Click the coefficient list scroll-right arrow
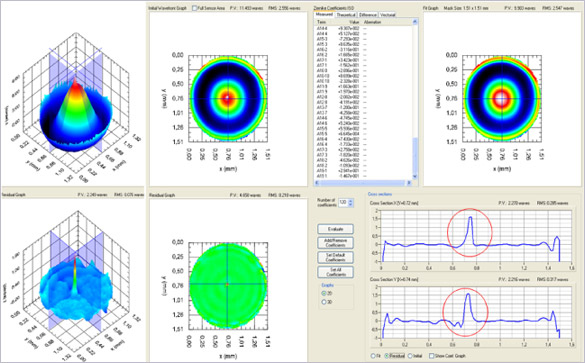 (409, 182)
